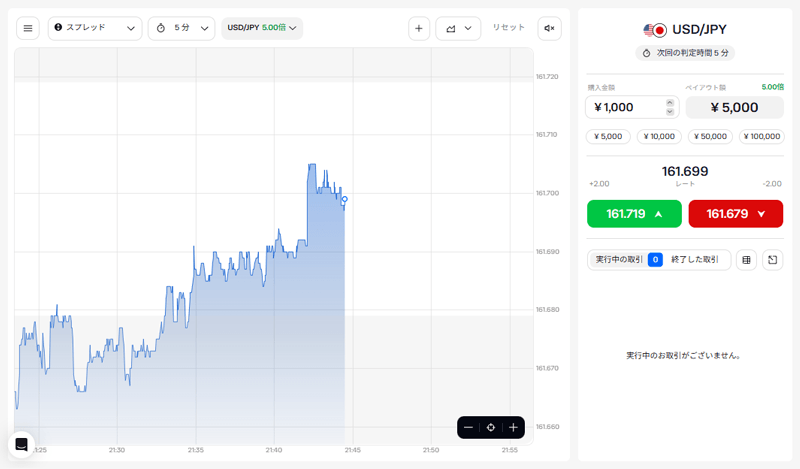The width and height of the screenshot is (800, 469).
Task: Click the USD/JPY flag icon
Action: point(655,30)
